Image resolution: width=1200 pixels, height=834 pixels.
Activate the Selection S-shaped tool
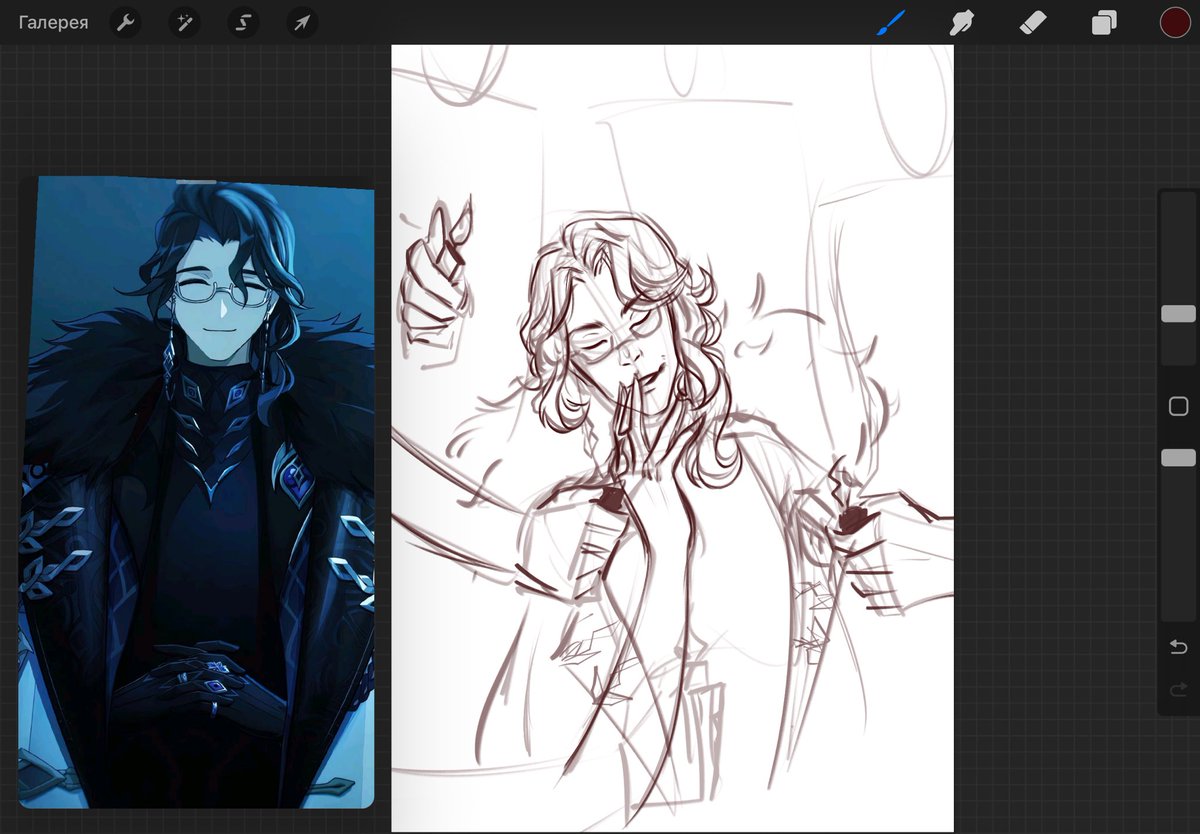(x=242, y=22)
